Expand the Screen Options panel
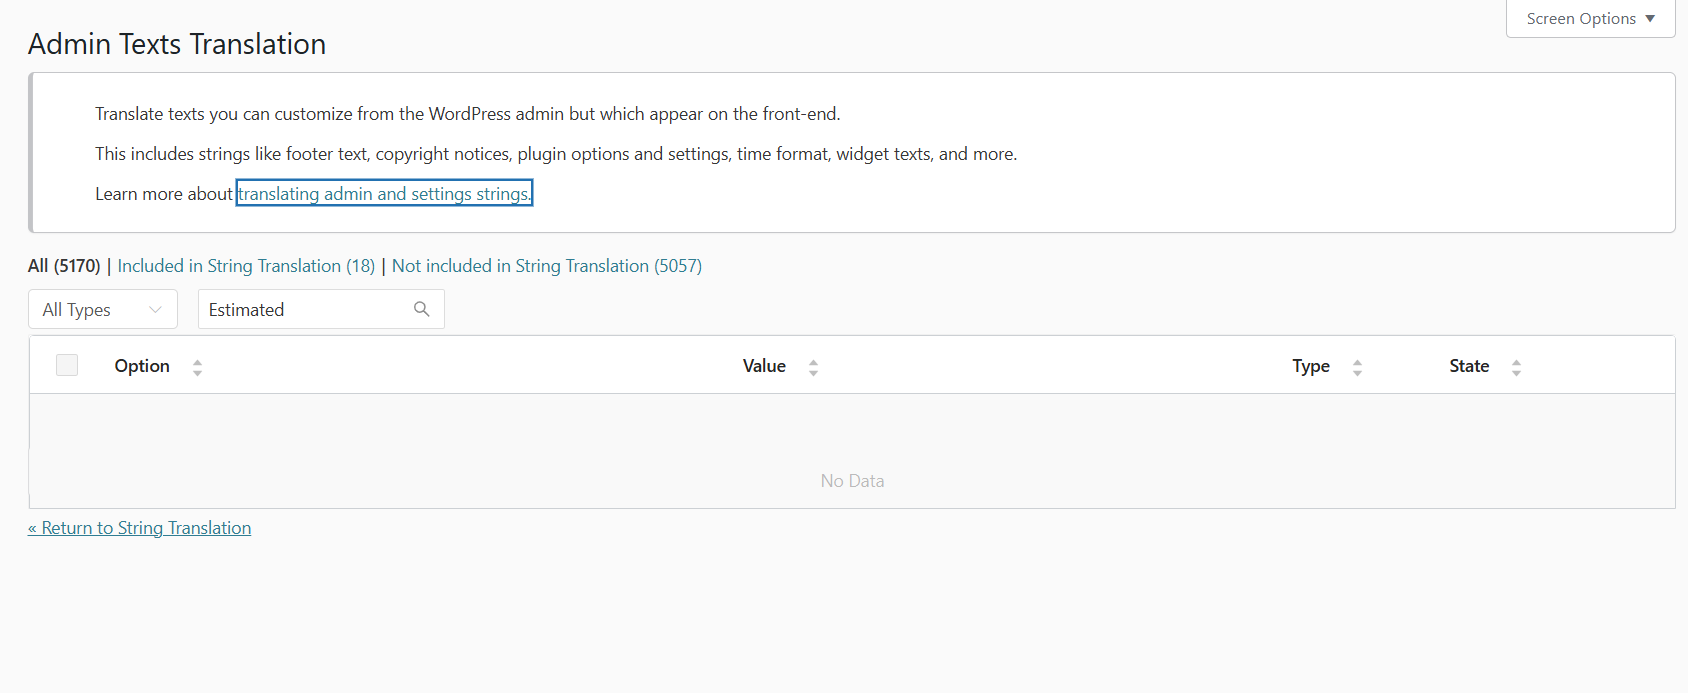Screen dimensions: 1688x693 click(1590, 19)
